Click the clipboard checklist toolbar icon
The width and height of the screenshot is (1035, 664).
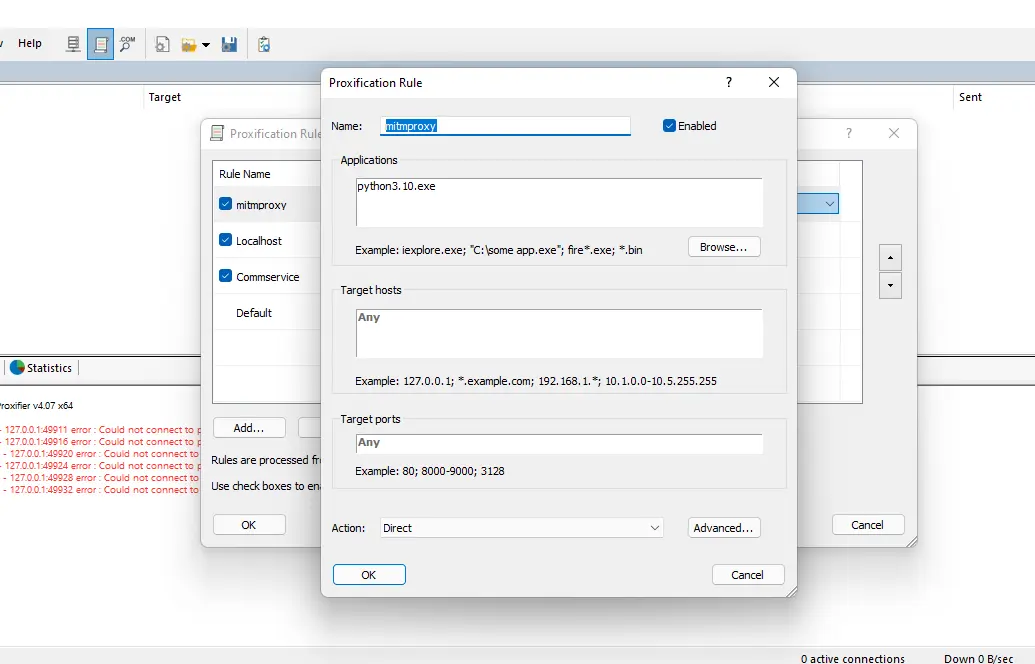tap(264, 44)
